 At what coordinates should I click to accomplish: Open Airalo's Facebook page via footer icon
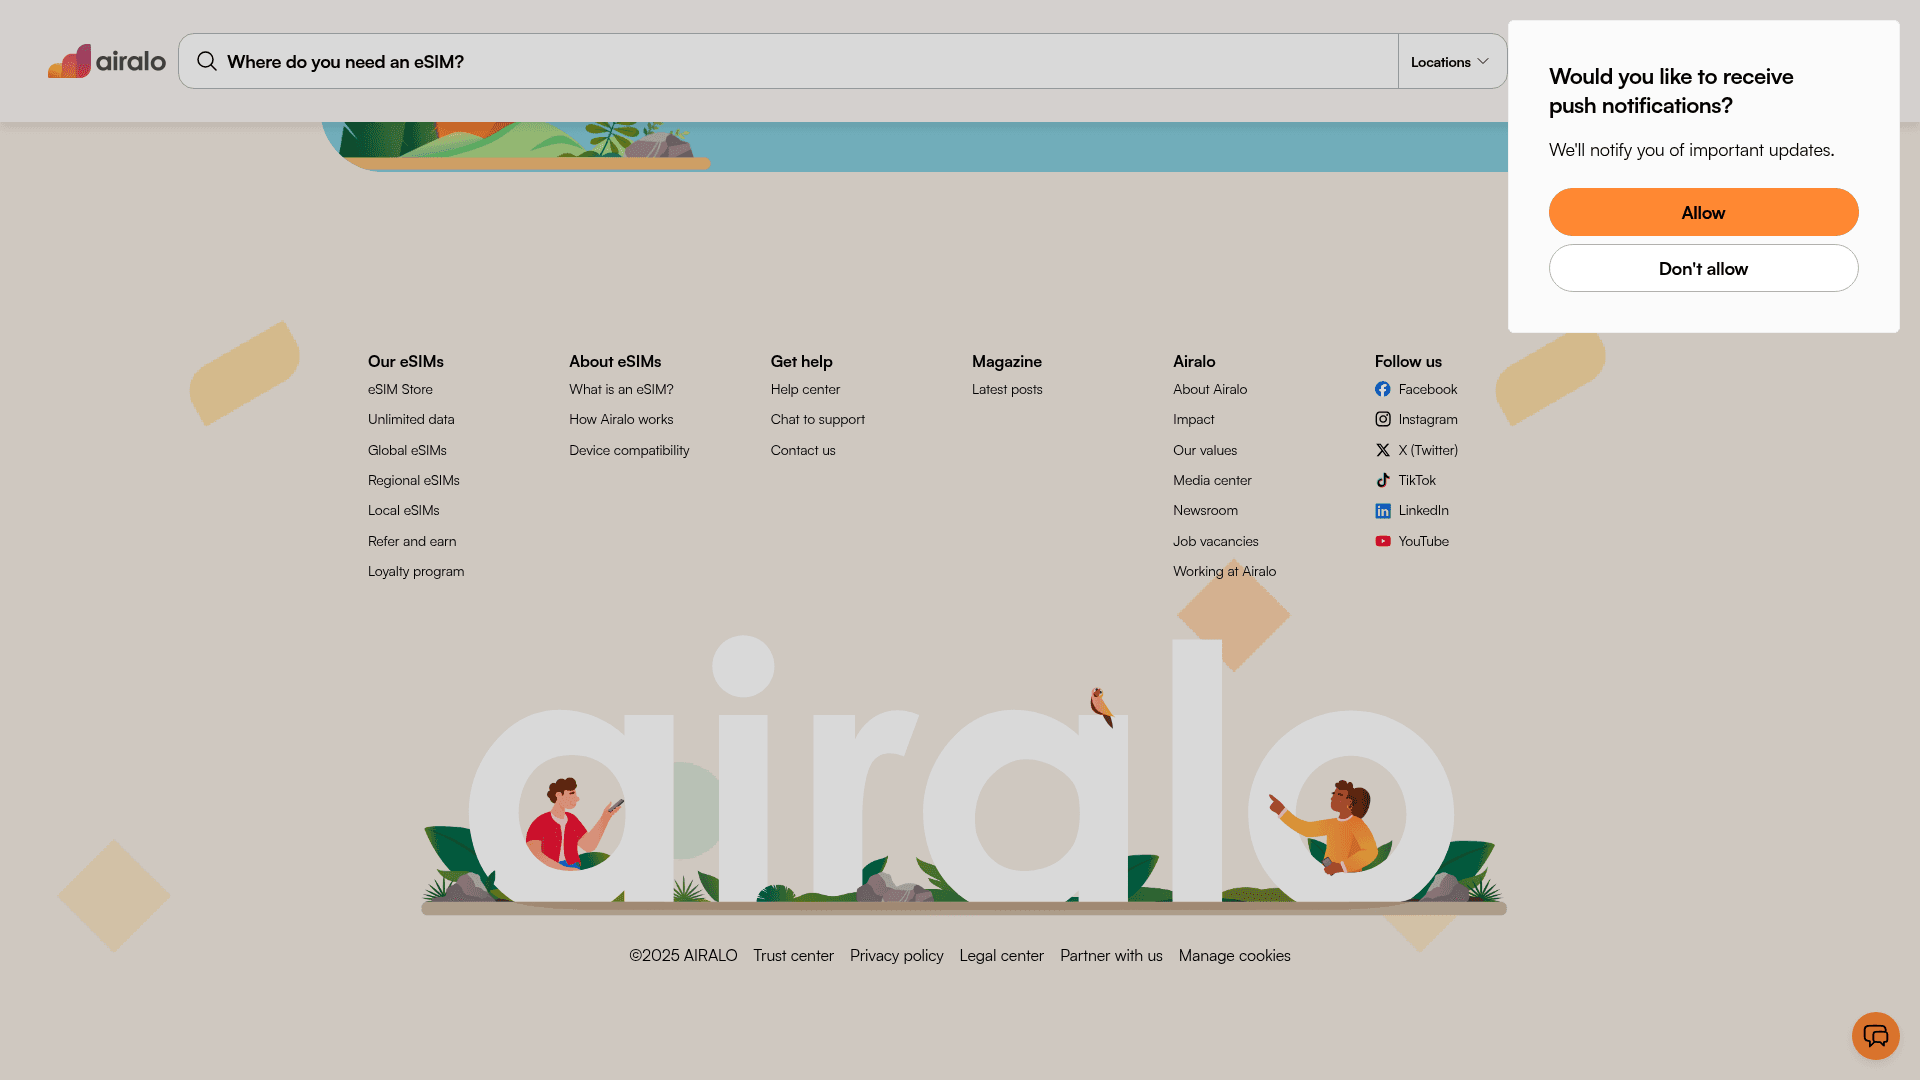[x=1384, y=389]
